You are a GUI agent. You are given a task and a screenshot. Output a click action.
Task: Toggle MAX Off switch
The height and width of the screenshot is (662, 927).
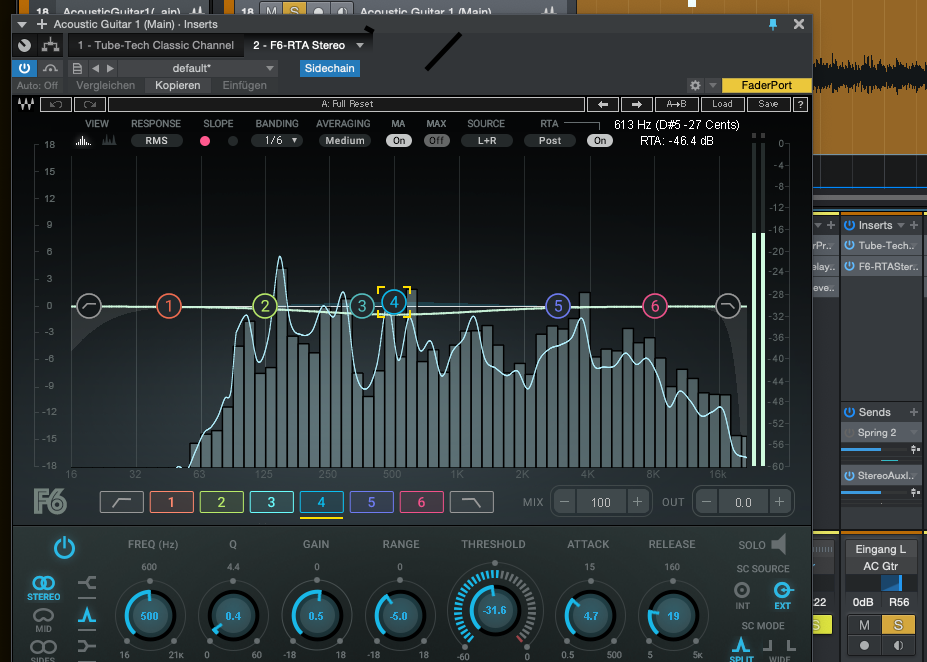[x=436, y=141]
